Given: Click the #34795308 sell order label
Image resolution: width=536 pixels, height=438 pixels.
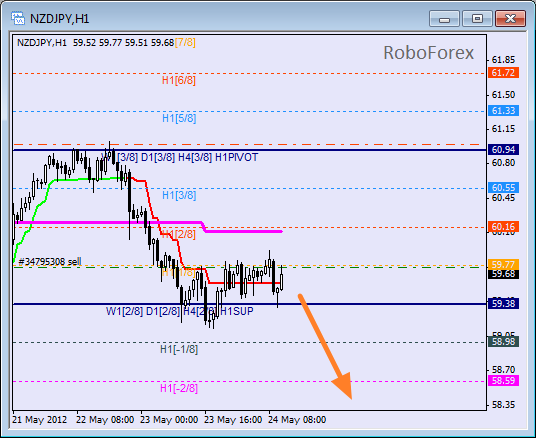Looking at the screenshot, I should [50, 262].
